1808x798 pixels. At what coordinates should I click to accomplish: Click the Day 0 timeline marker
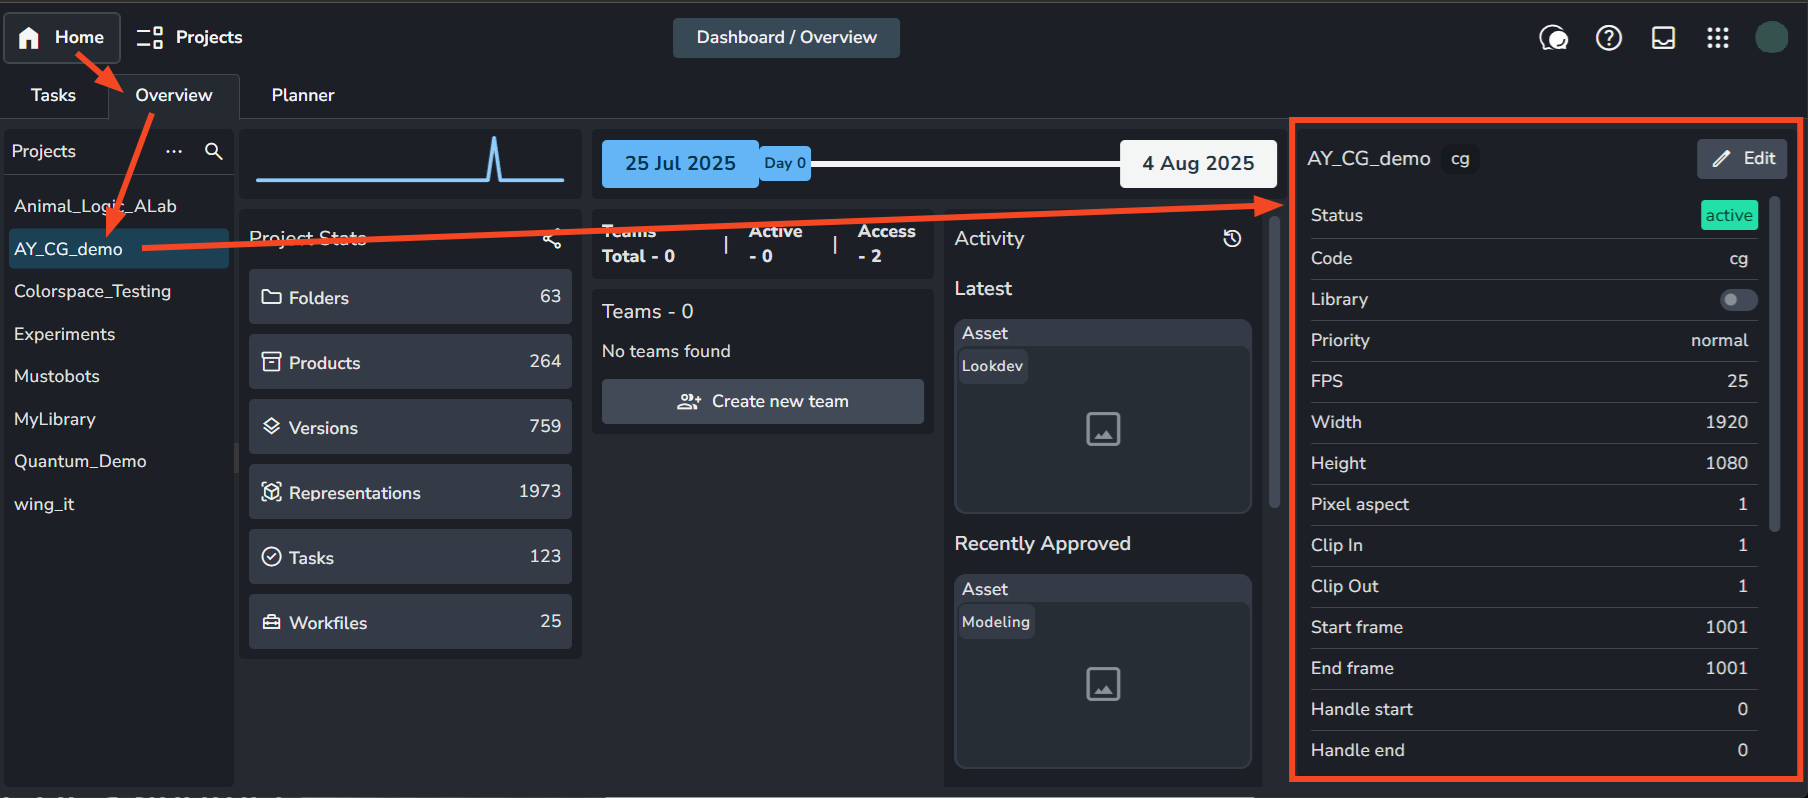coord(784,163)
